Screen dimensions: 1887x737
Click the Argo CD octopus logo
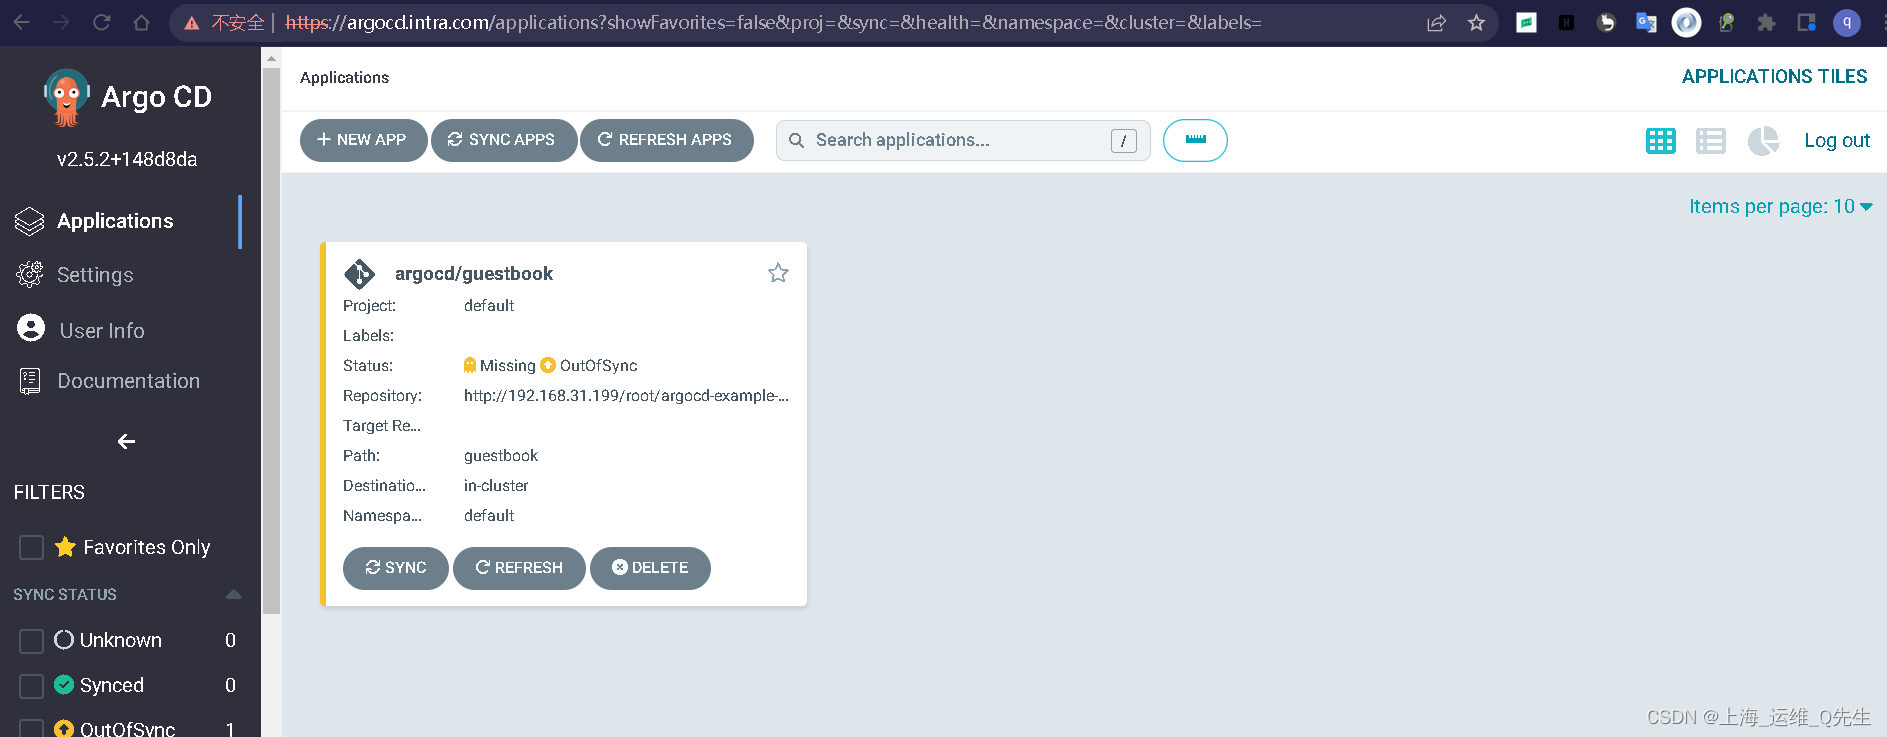pyautogui.click(x=66, y=97)
